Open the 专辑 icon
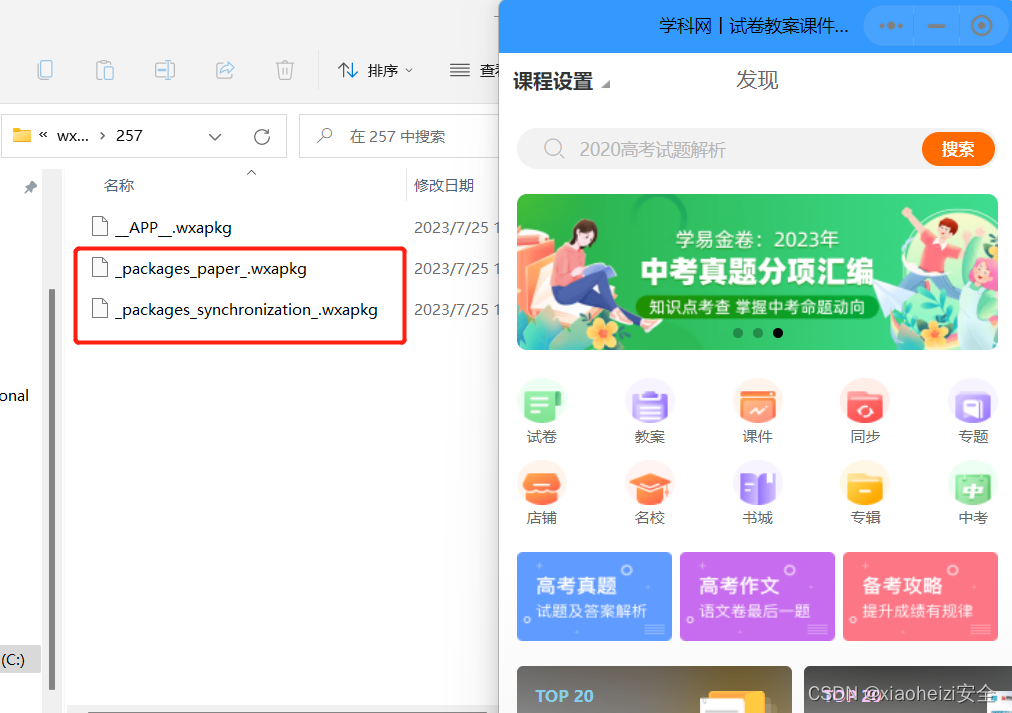 [x=865, y=494]
